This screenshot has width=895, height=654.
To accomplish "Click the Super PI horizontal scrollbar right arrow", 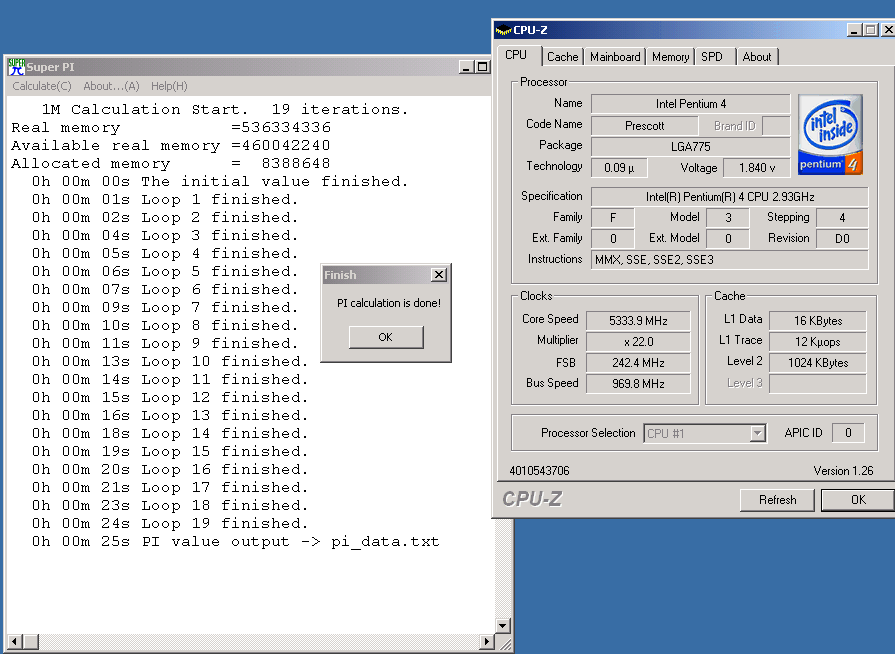I will [487, 641].
